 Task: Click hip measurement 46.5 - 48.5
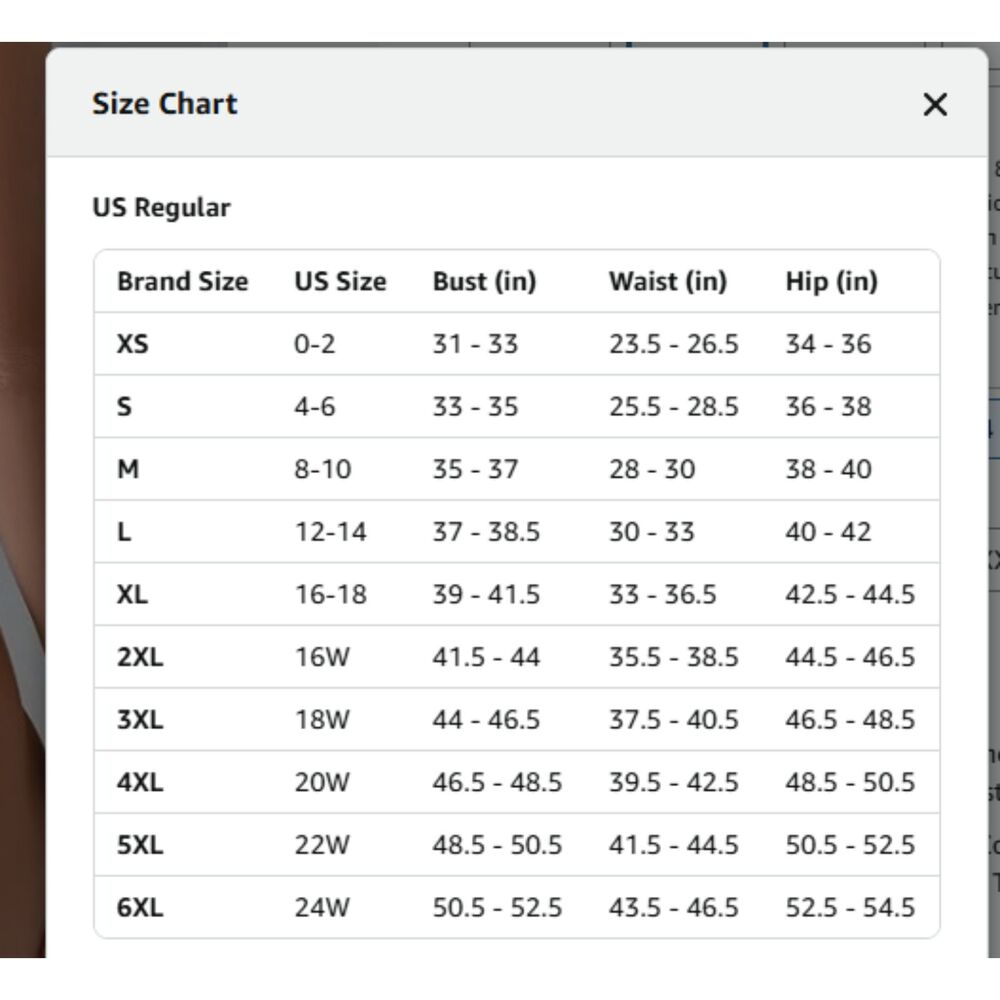[849, 720]
